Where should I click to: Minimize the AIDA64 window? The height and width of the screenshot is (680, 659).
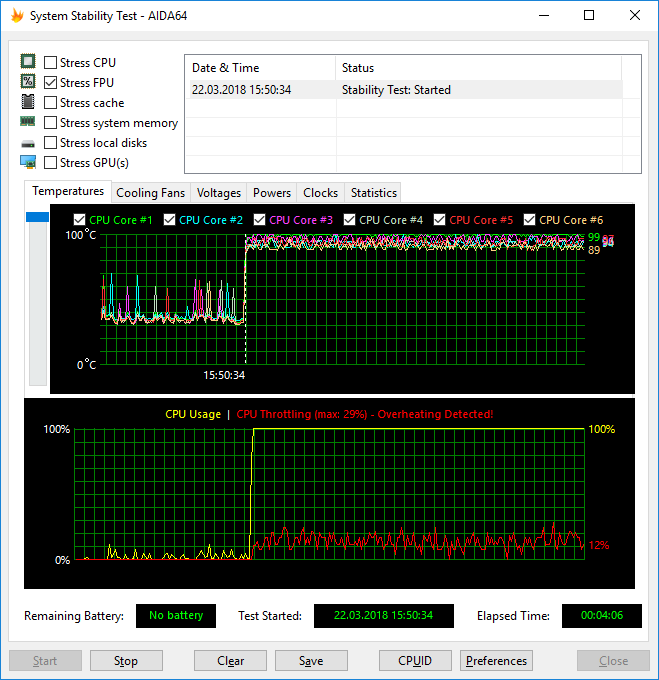[544, 16]
